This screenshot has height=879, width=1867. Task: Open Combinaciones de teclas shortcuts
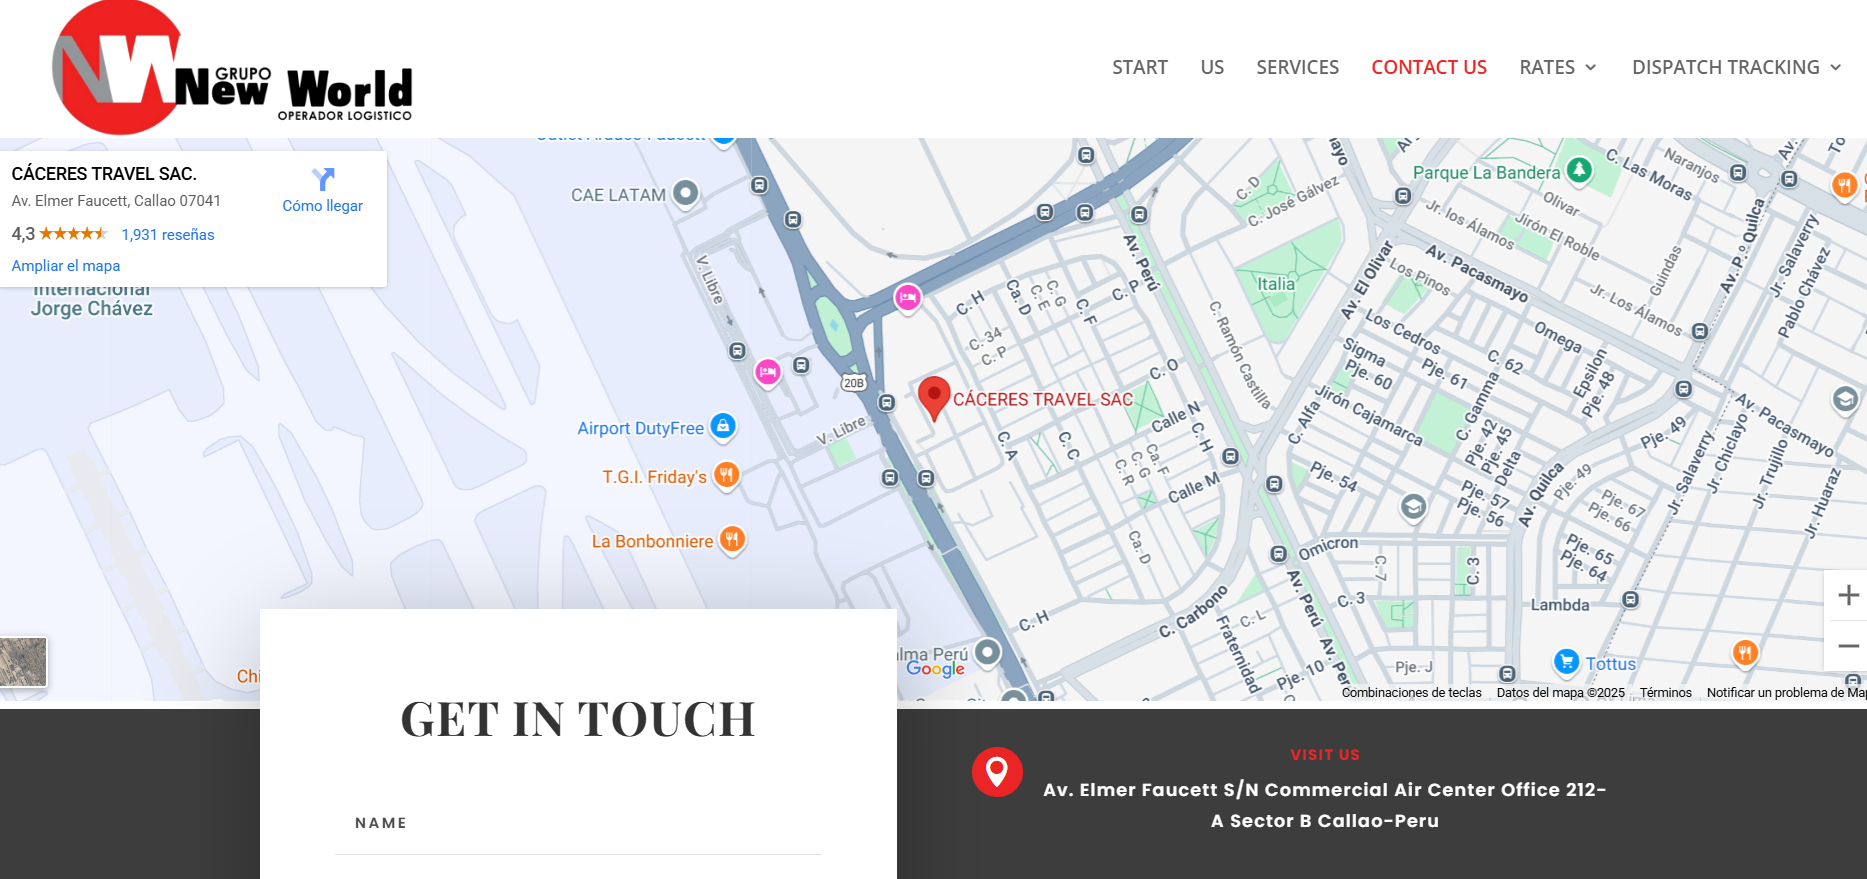point(1411,692)
